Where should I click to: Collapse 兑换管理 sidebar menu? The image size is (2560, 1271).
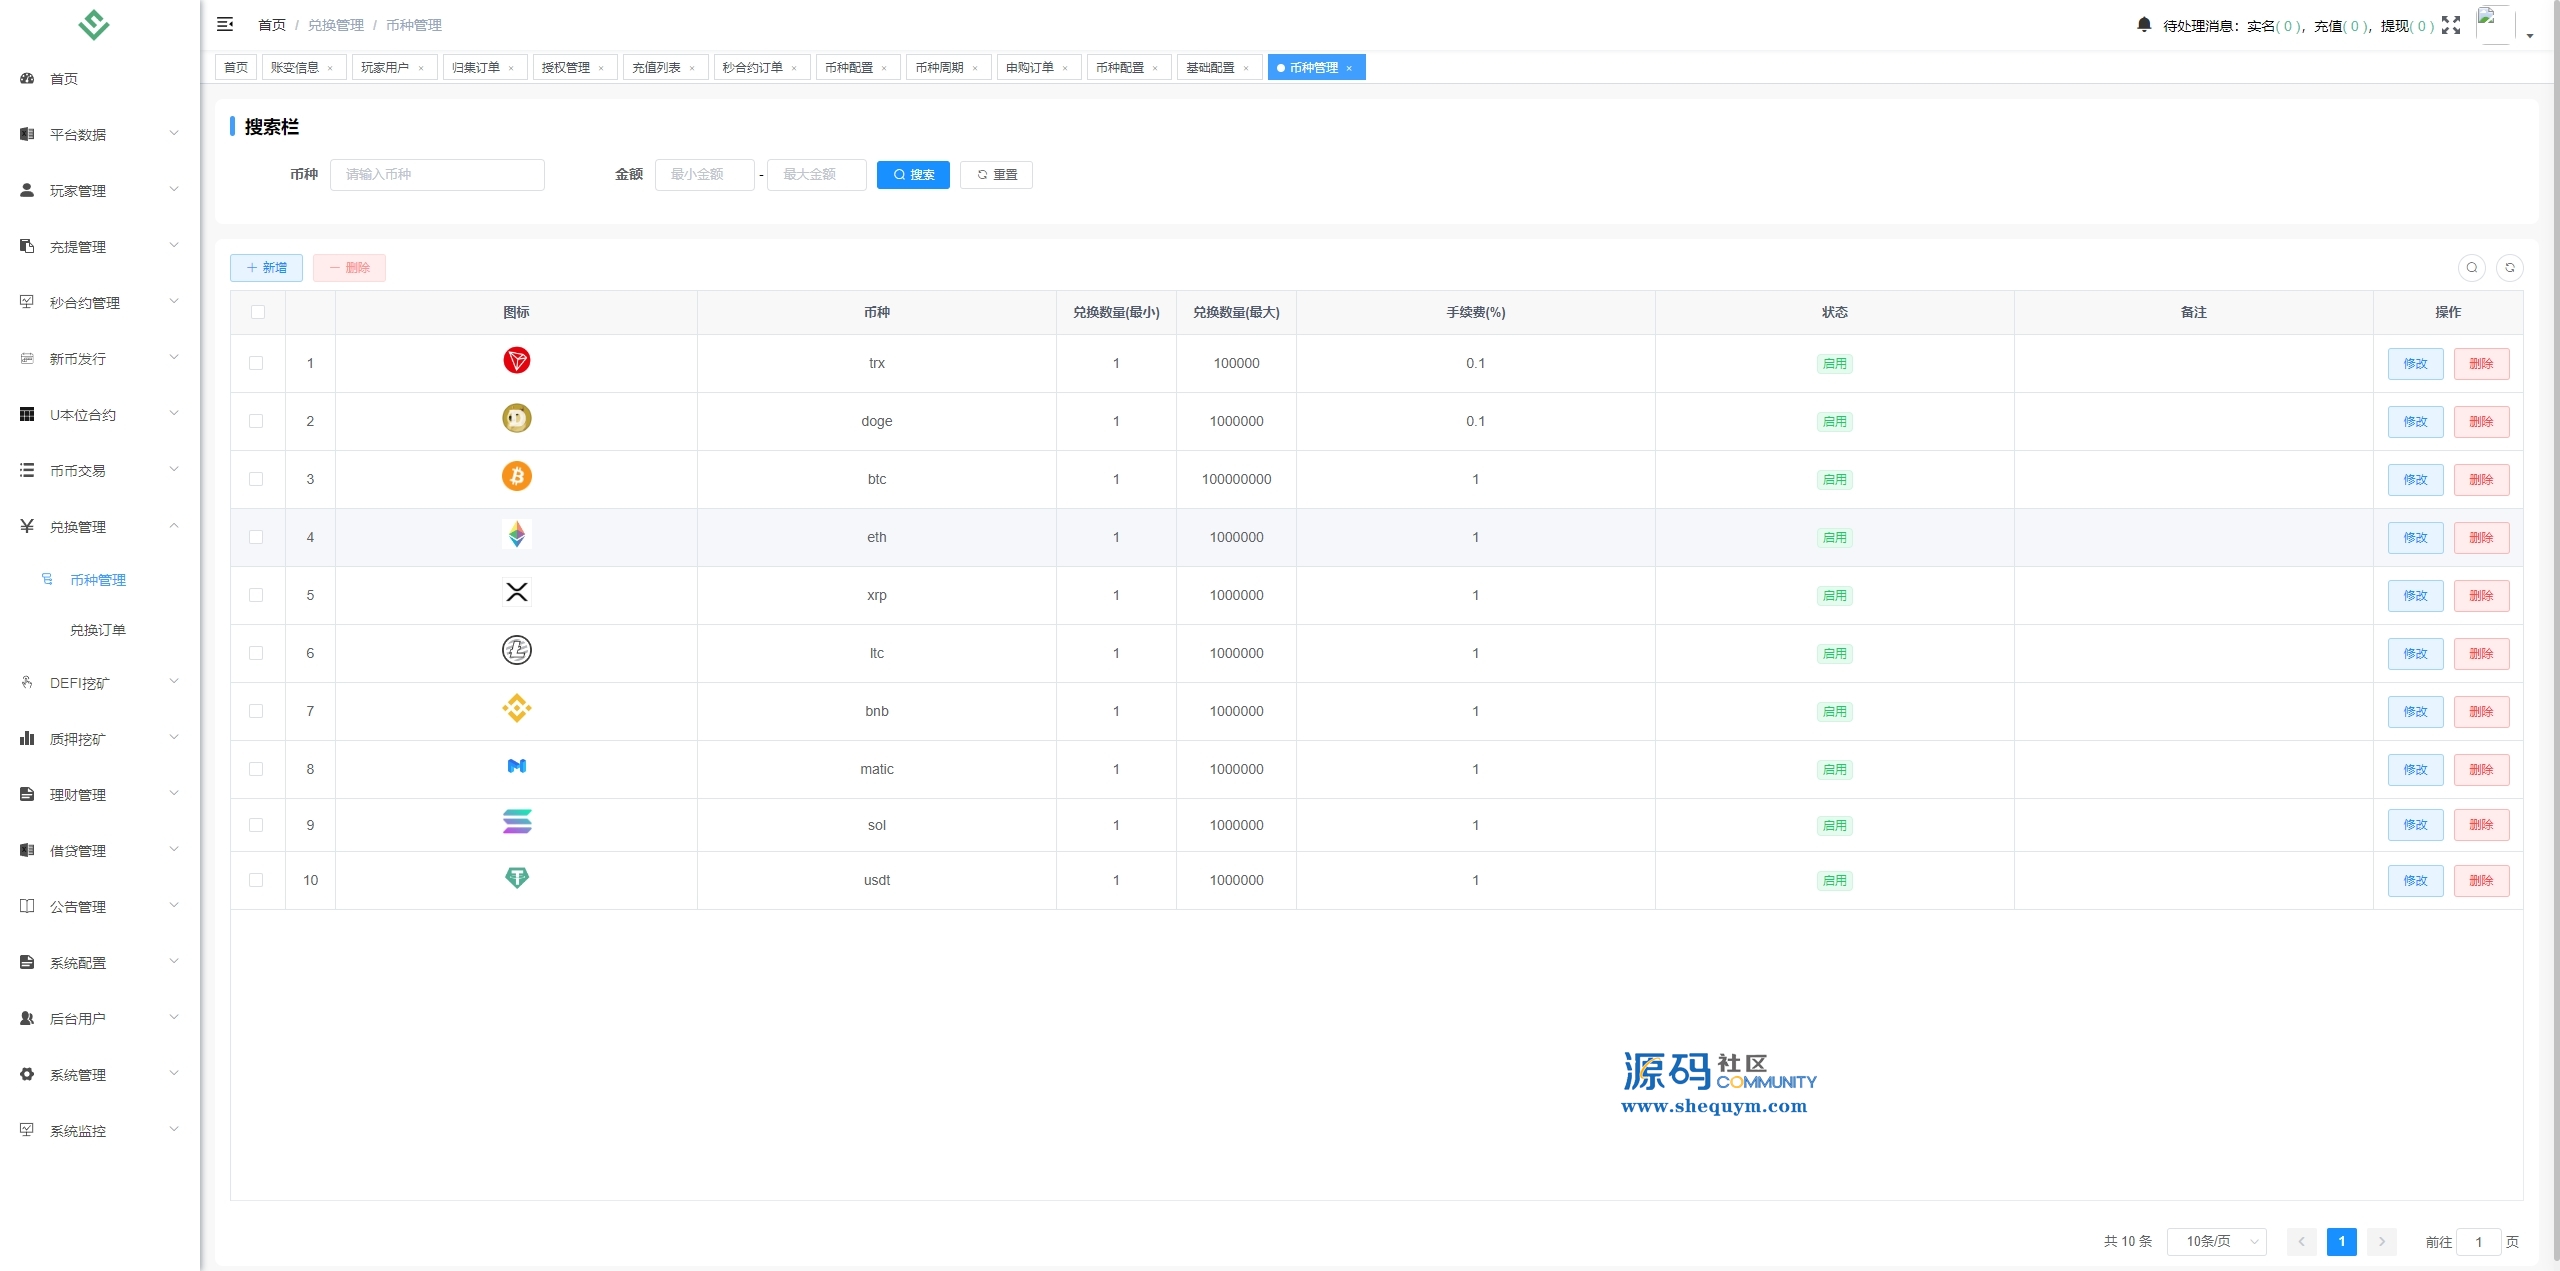pos(100,526)
